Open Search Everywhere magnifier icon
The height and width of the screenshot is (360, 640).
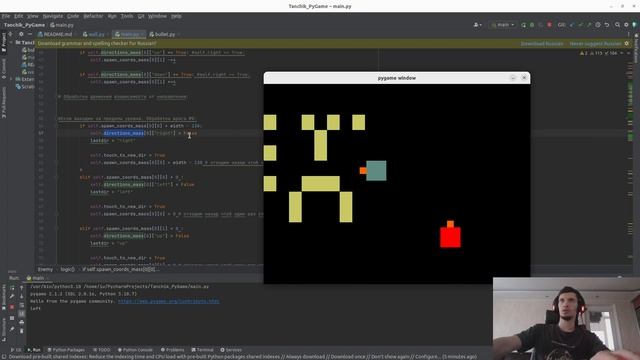pos(618,25)
